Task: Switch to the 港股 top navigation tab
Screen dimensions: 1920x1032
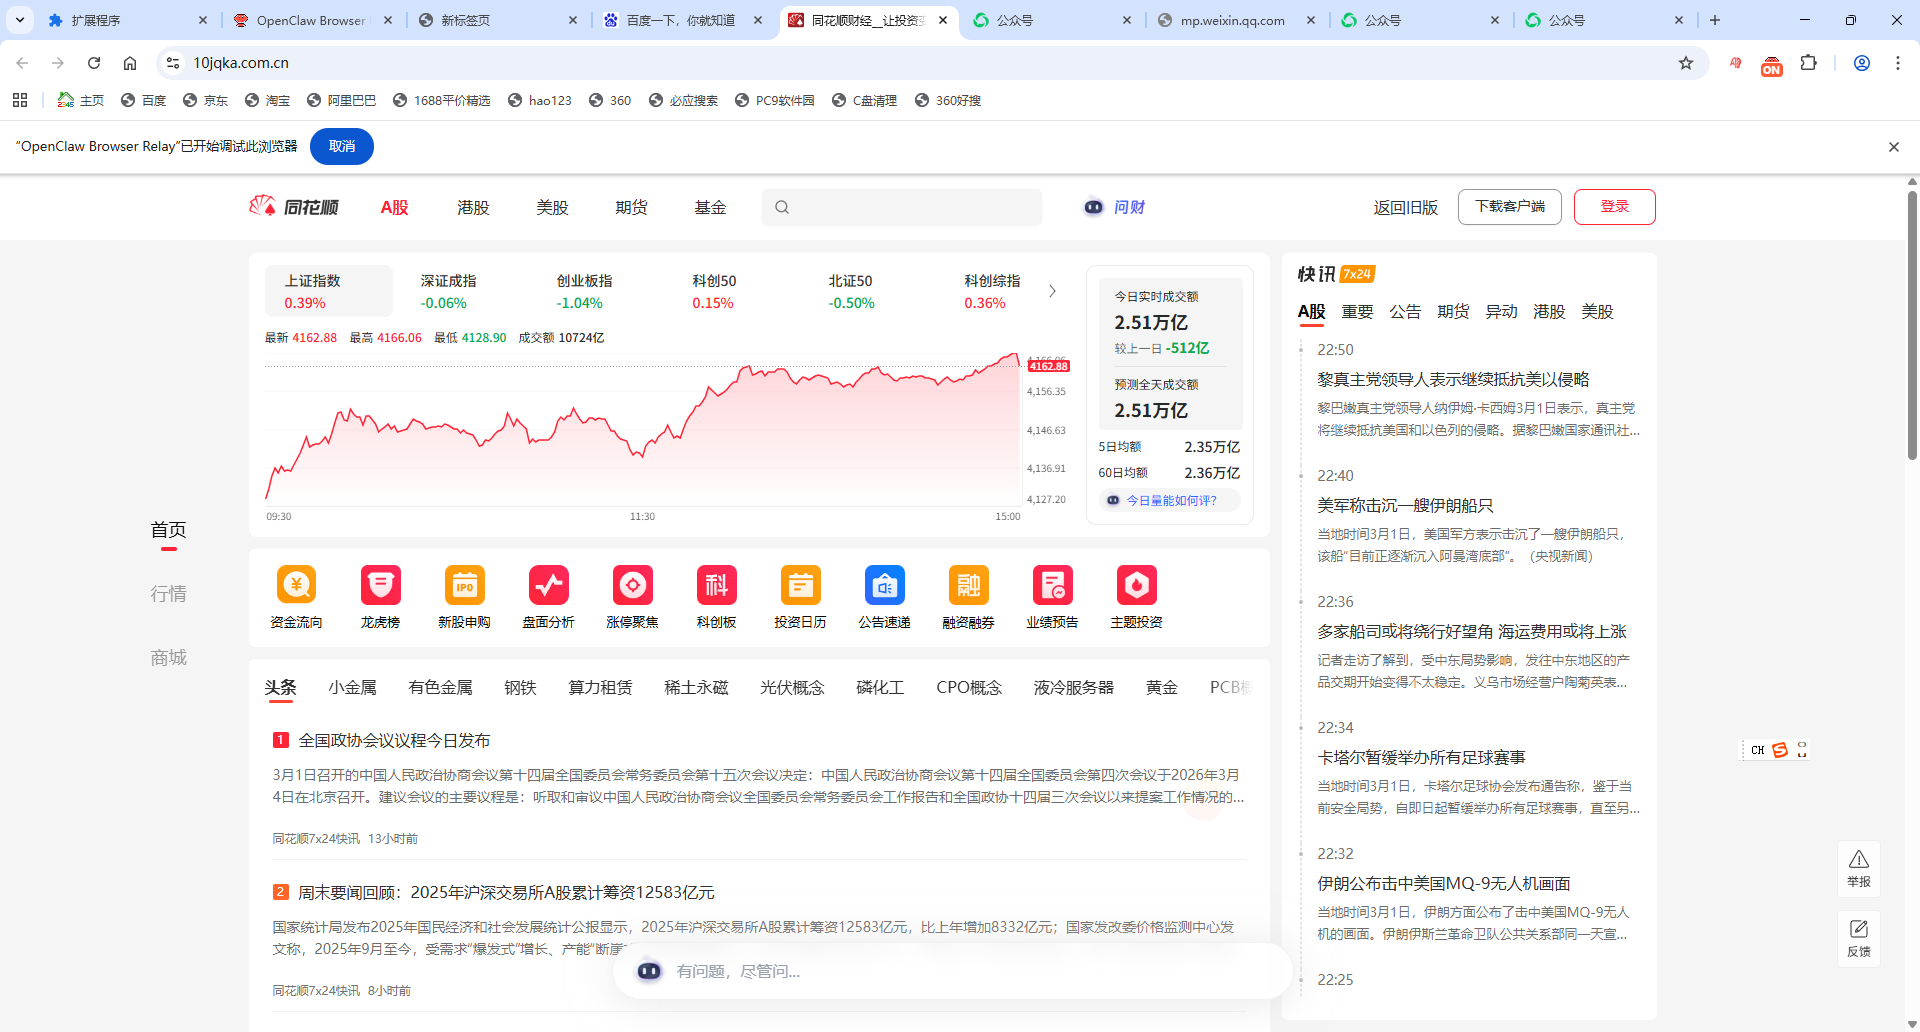Action: [473, 207]
